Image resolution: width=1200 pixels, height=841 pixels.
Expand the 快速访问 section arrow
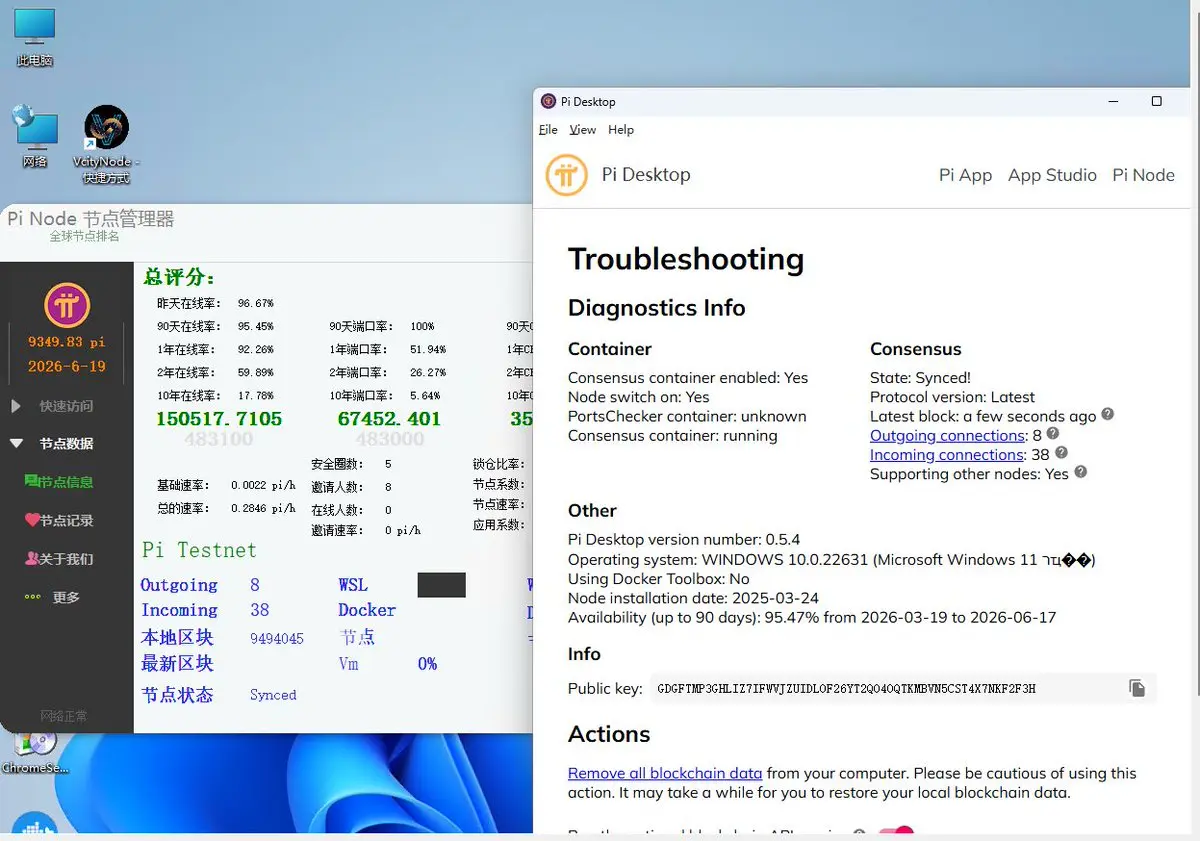[16, 406]
